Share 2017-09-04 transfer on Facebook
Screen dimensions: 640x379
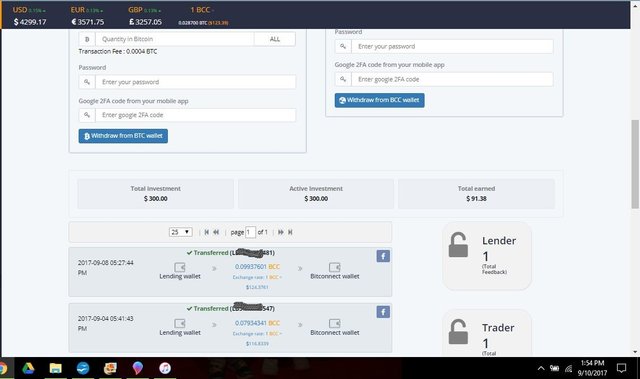(383, 312)
